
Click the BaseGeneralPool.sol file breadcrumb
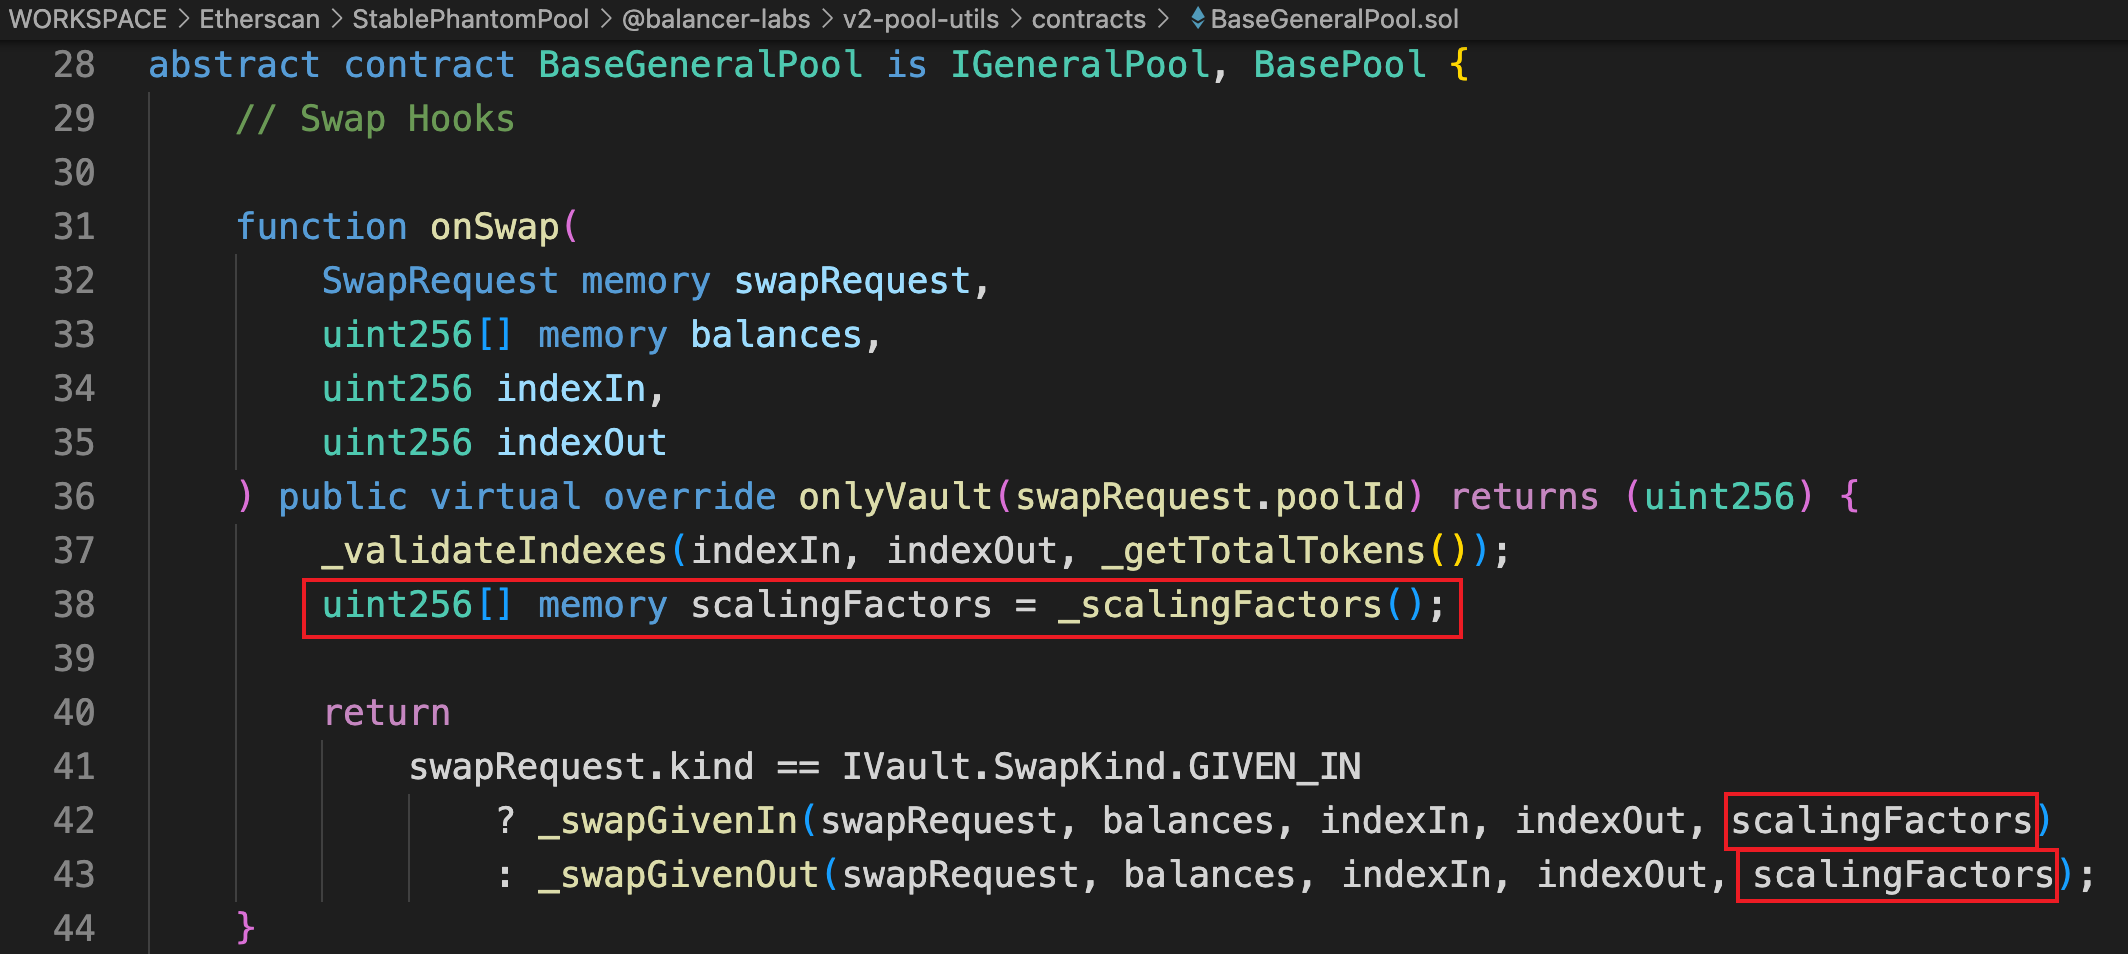tap(1334, 19)
